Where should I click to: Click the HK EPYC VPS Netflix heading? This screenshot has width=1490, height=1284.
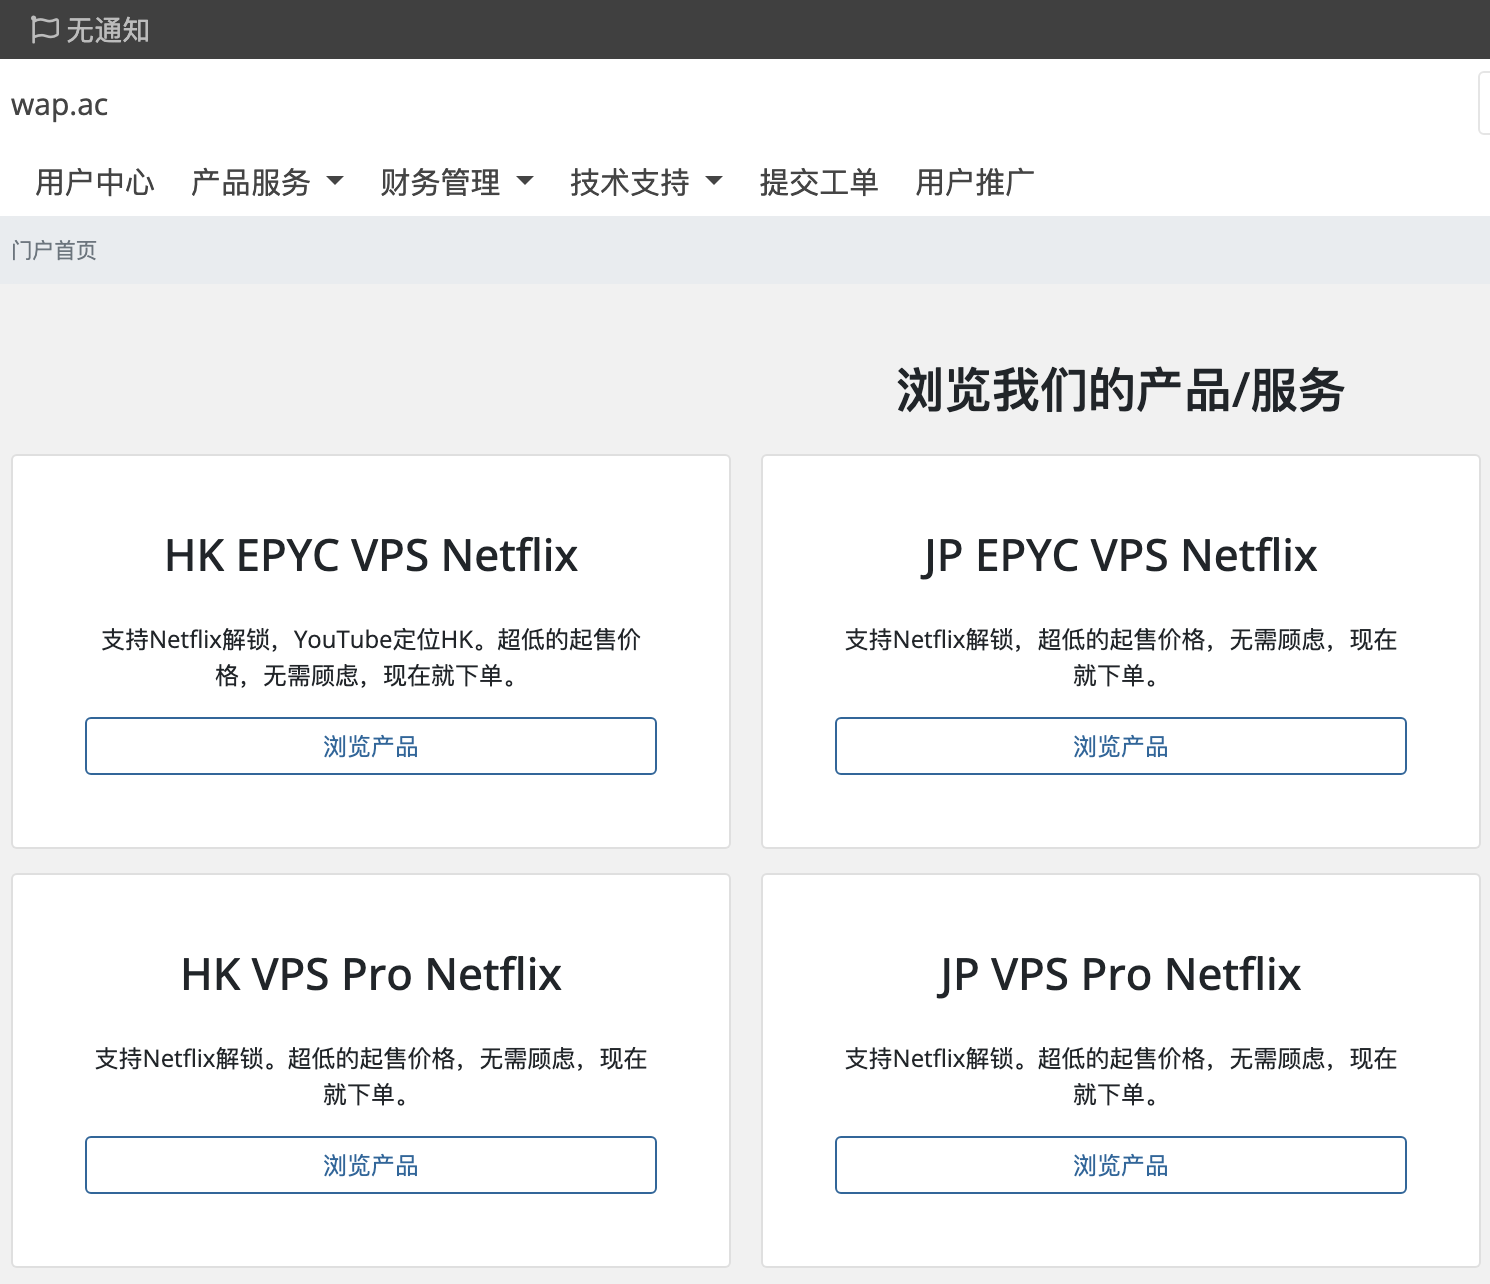[371, 556]
